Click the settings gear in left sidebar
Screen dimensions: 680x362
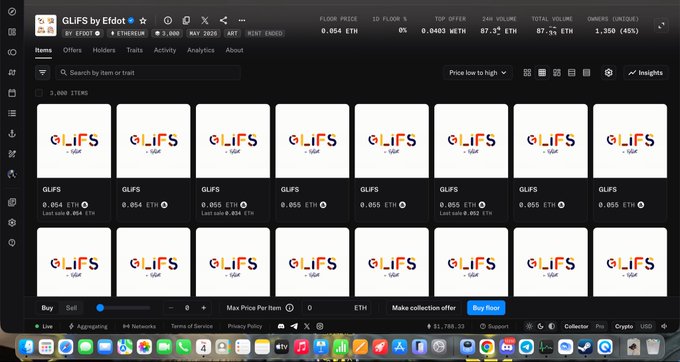click(12, 222)
